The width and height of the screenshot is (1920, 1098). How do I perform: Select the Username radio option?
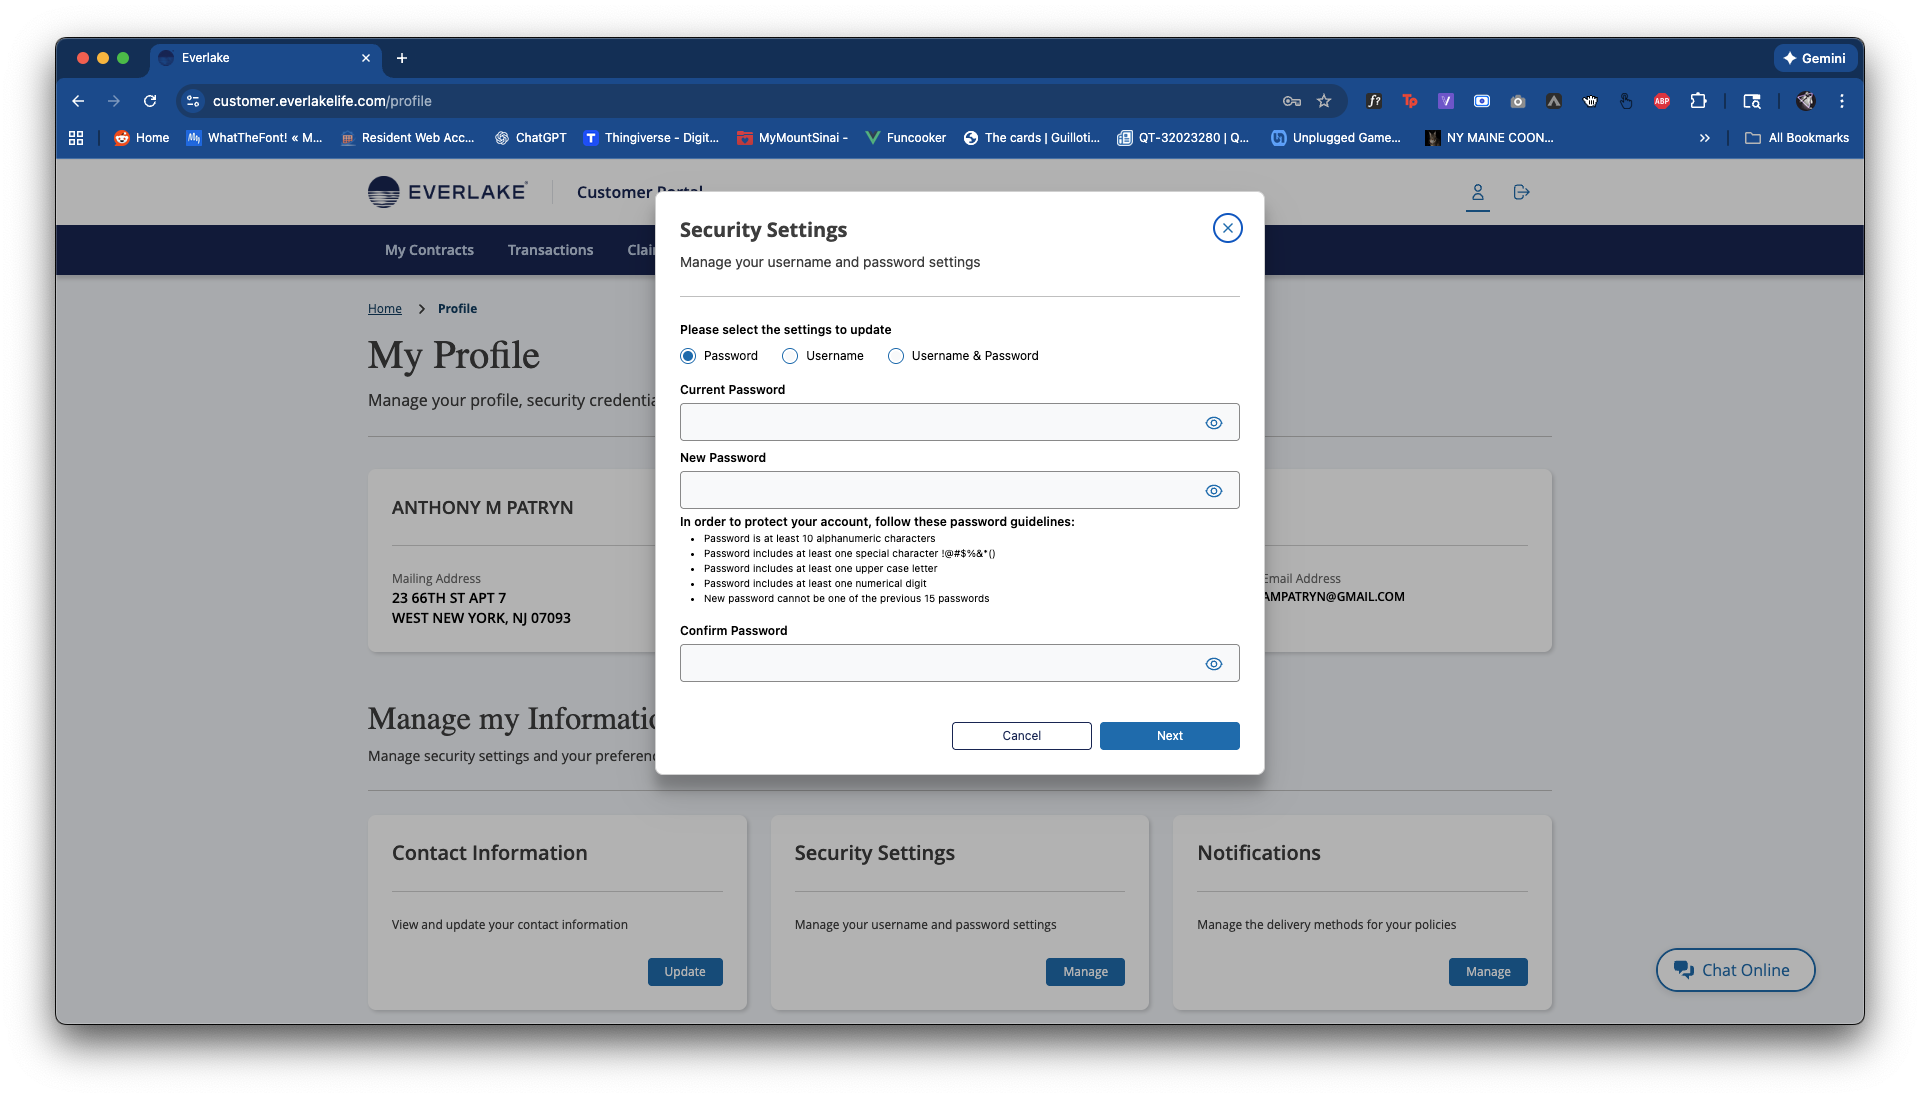point(790,356)
